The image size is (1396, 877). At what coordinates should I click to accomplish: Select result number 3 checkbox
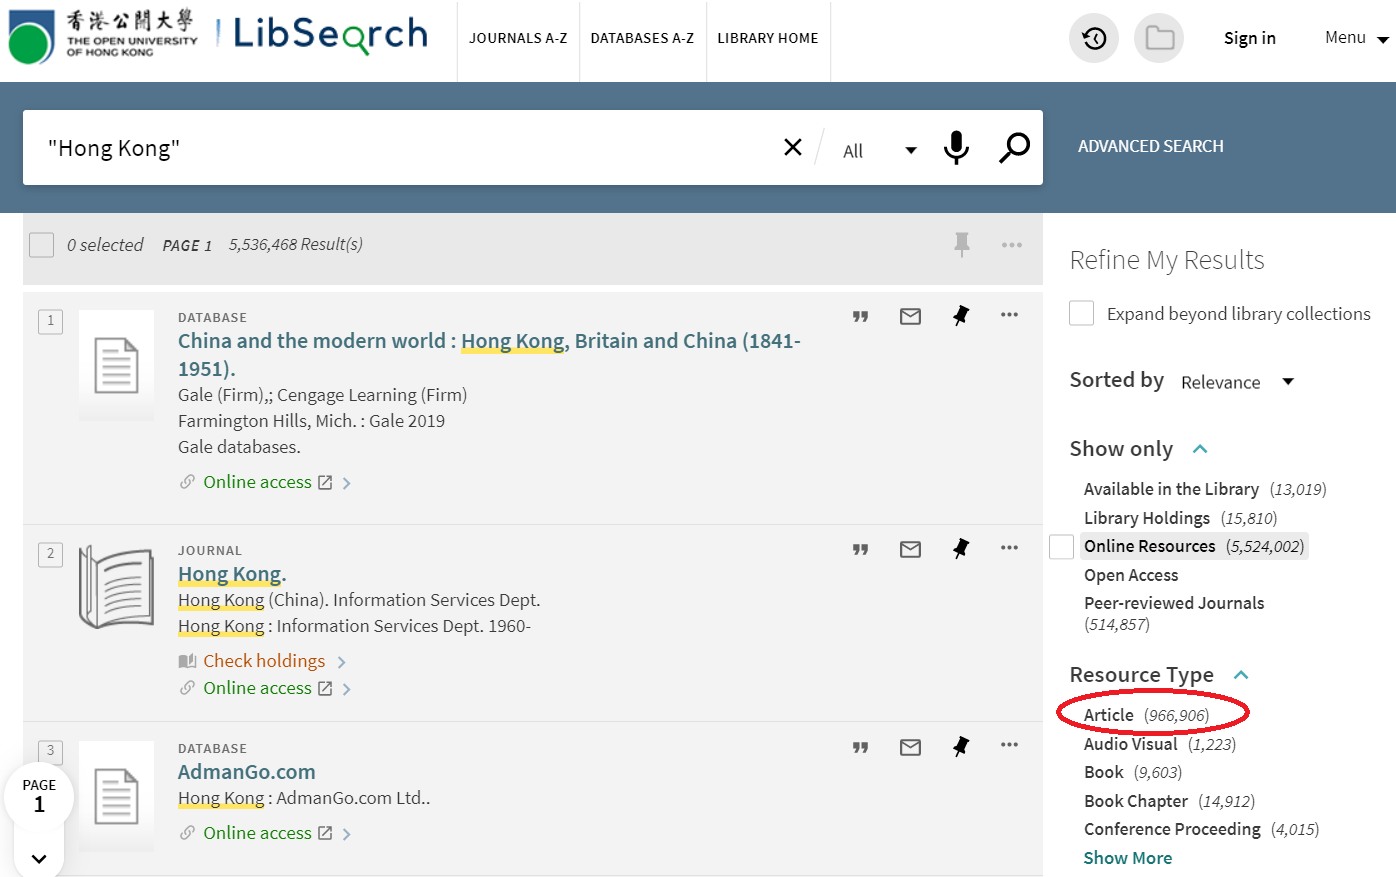(50, 751)
